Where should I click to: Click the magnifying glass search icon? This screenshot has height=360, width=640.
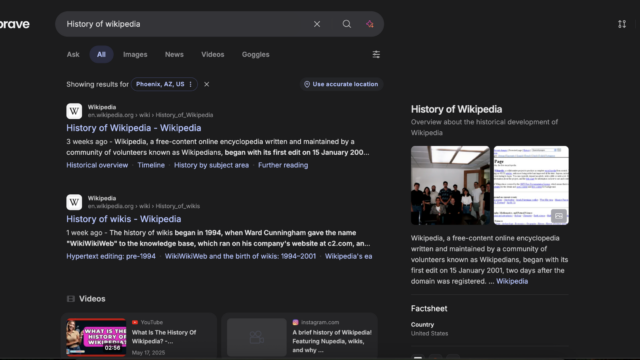coord(347,24)
